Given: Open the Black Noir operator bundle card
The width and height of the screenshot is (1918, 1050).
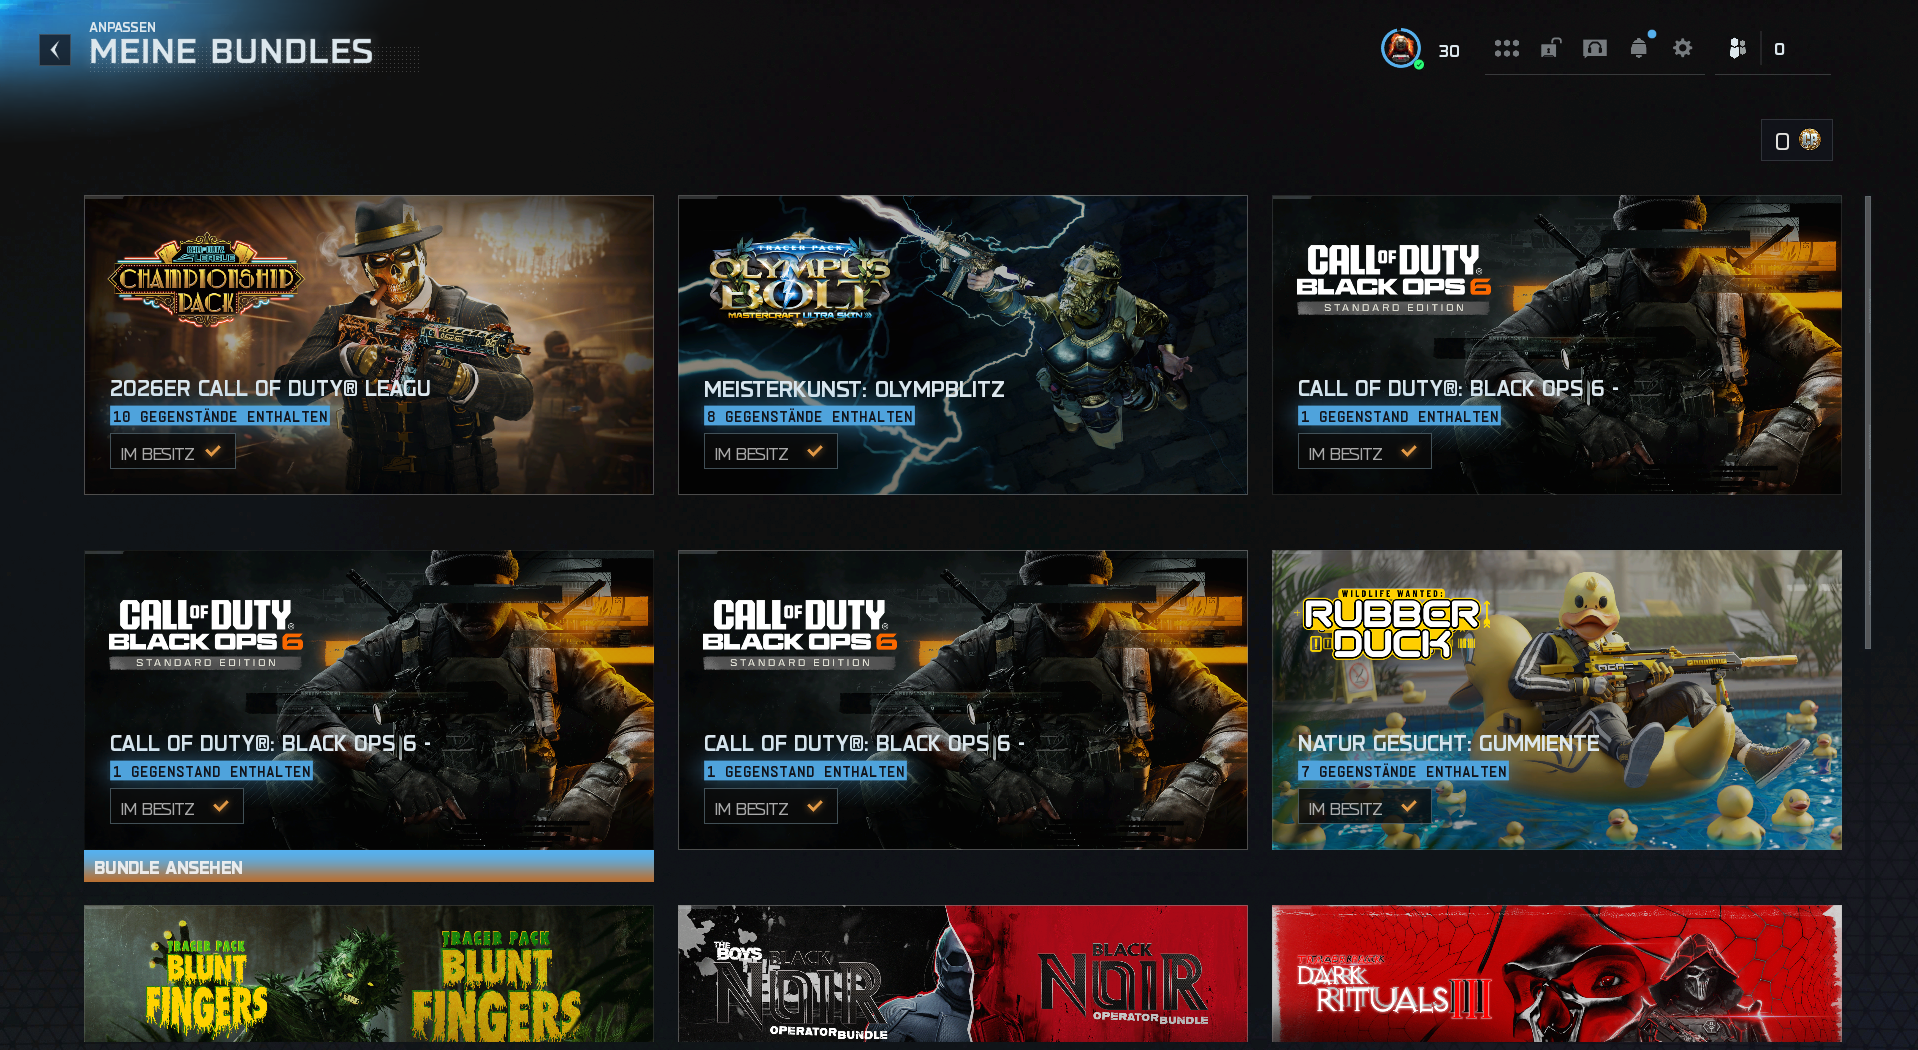Looking at the screenshot, I should point(963,974).
